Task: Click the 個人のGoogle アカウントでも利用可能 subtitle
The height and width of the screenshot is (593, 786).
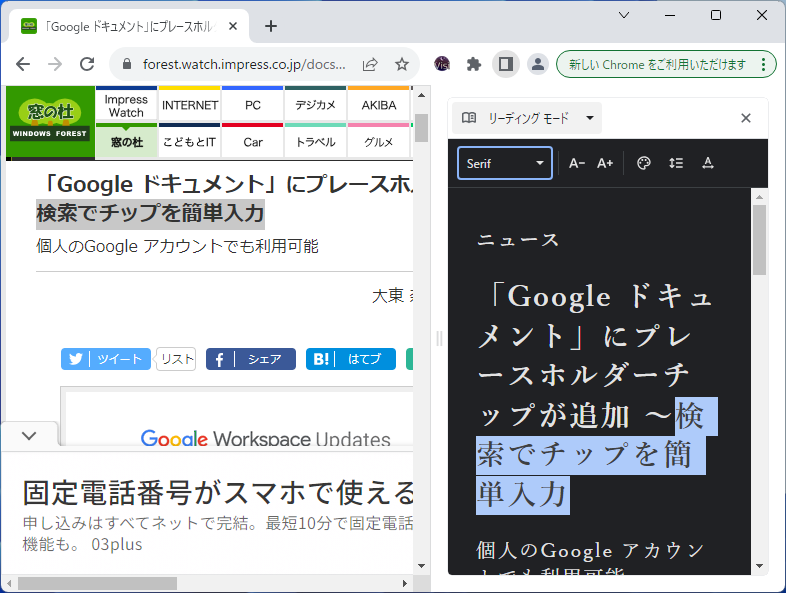Action: tap(177, 246)
